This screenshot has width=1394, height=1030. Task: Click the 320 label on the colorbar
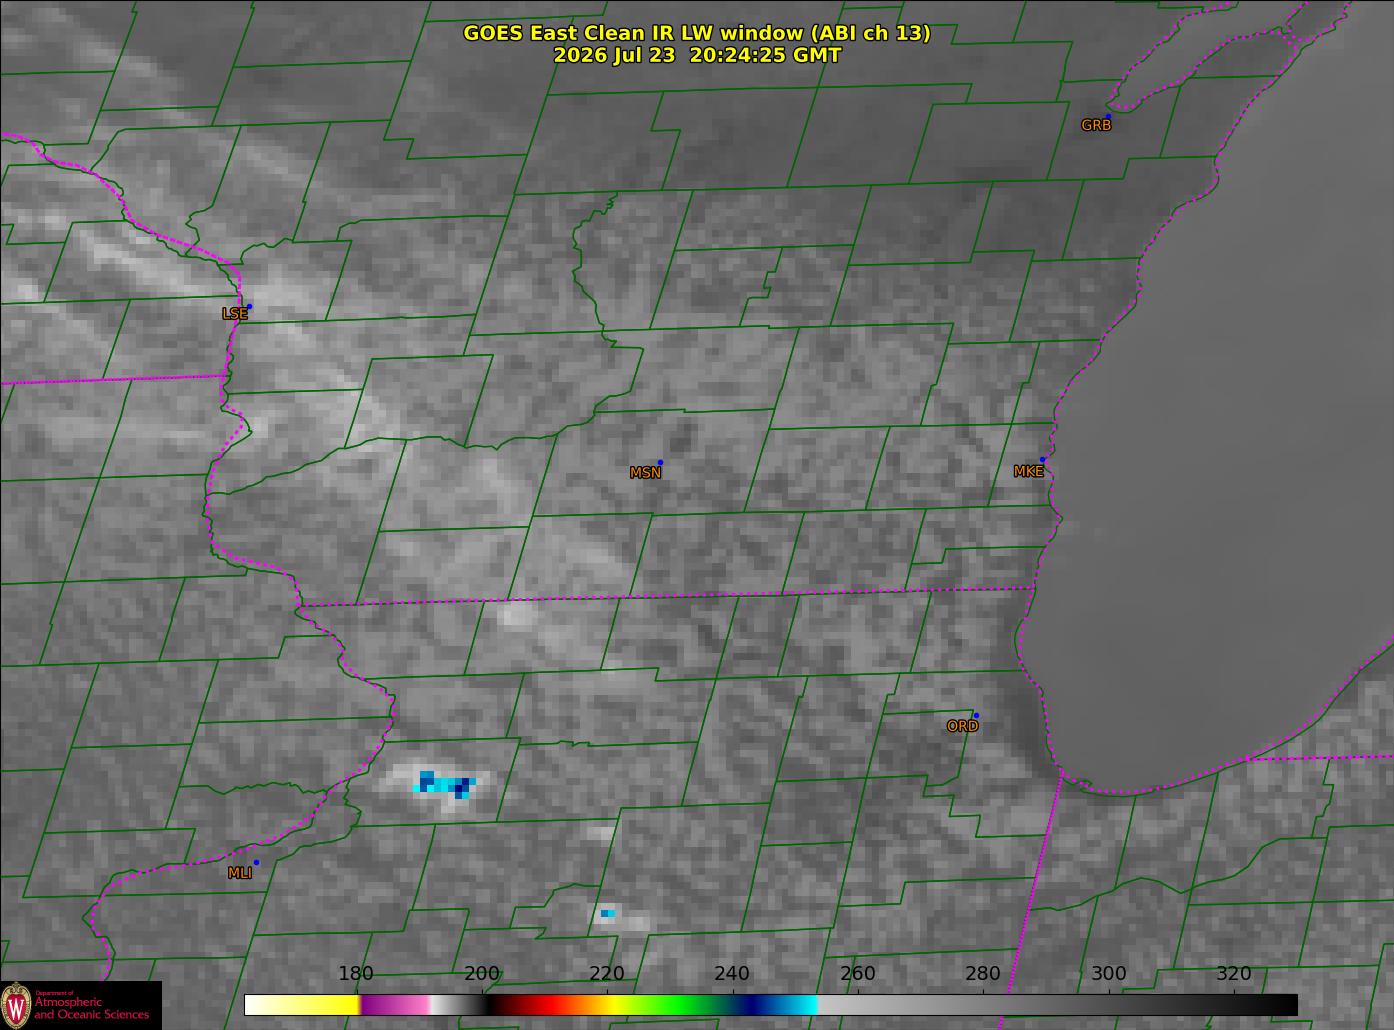click(x=1234, y=974)
